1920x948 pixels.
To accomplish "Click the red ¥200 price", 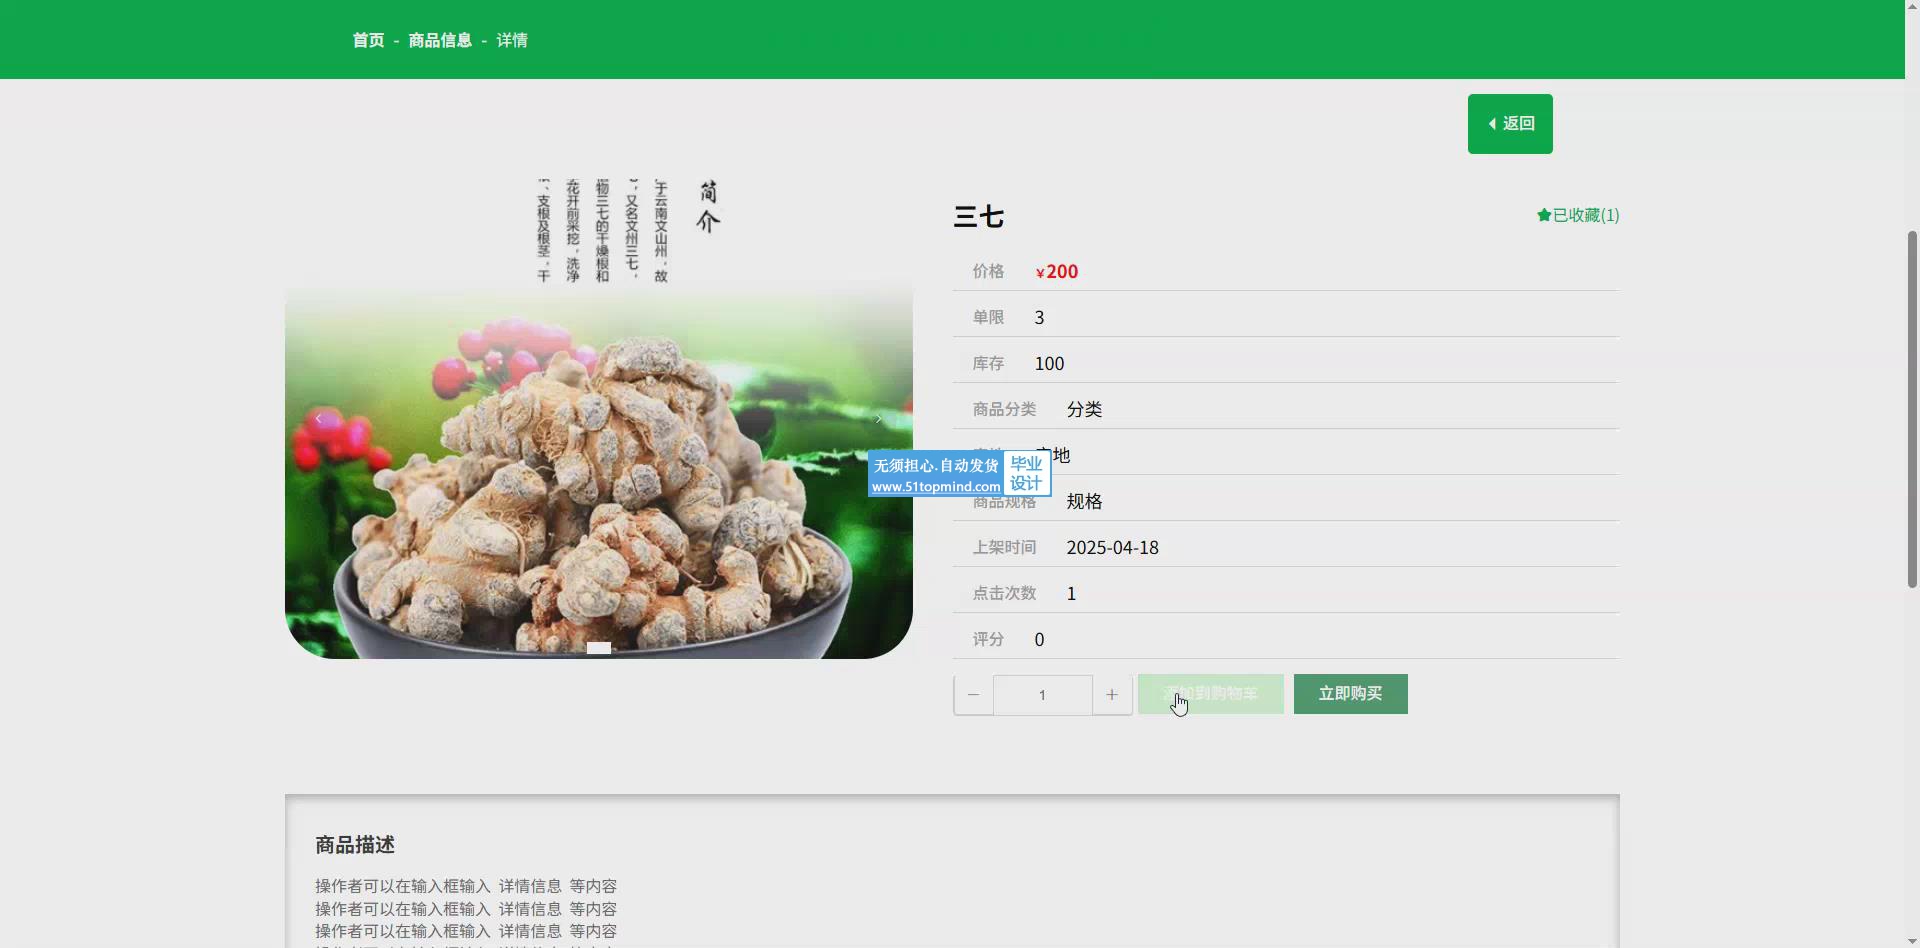I will (1057, 272).
